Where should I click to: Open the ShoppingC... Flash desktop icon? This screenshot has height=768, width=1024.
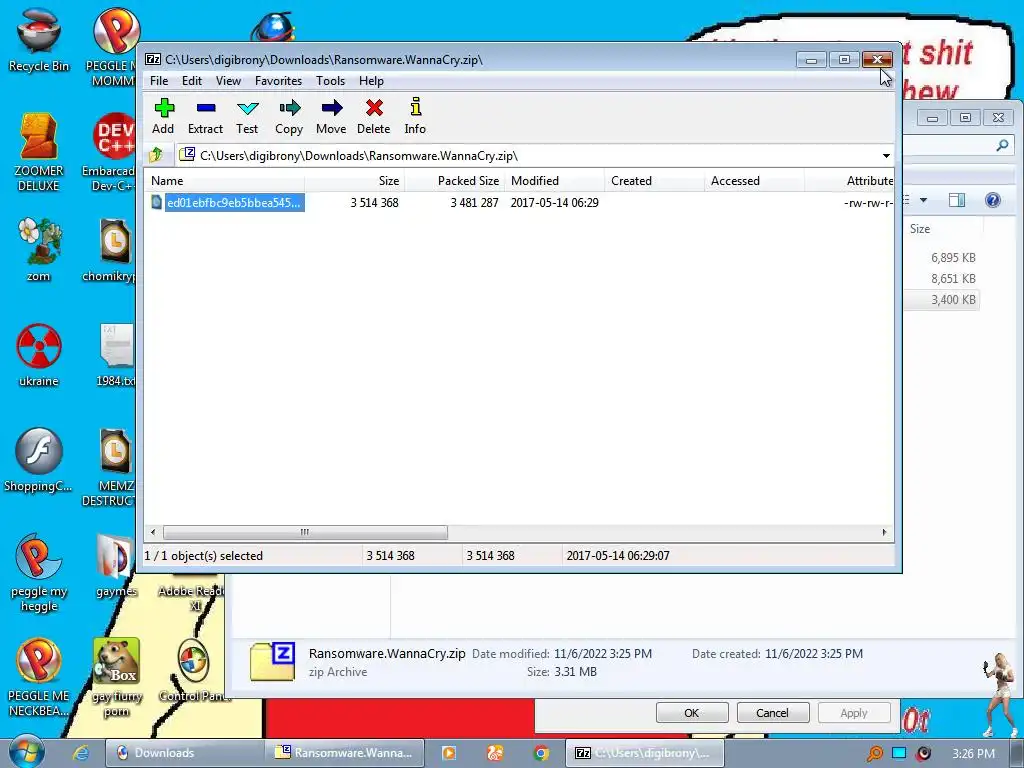tap(39, 460)
